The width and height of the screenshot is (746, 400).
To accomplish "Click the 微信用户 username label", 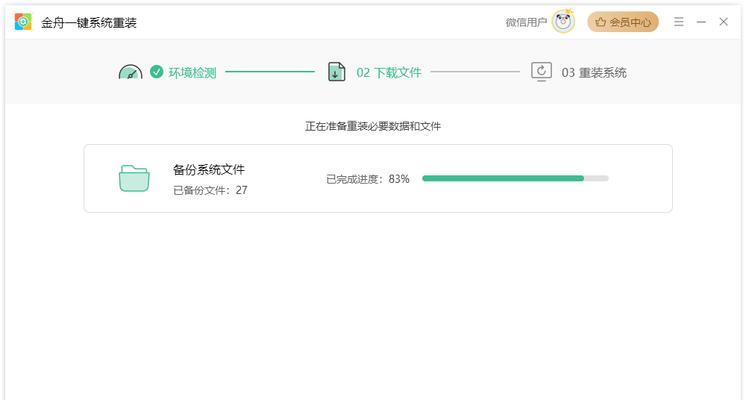I will tap(526, 22).
